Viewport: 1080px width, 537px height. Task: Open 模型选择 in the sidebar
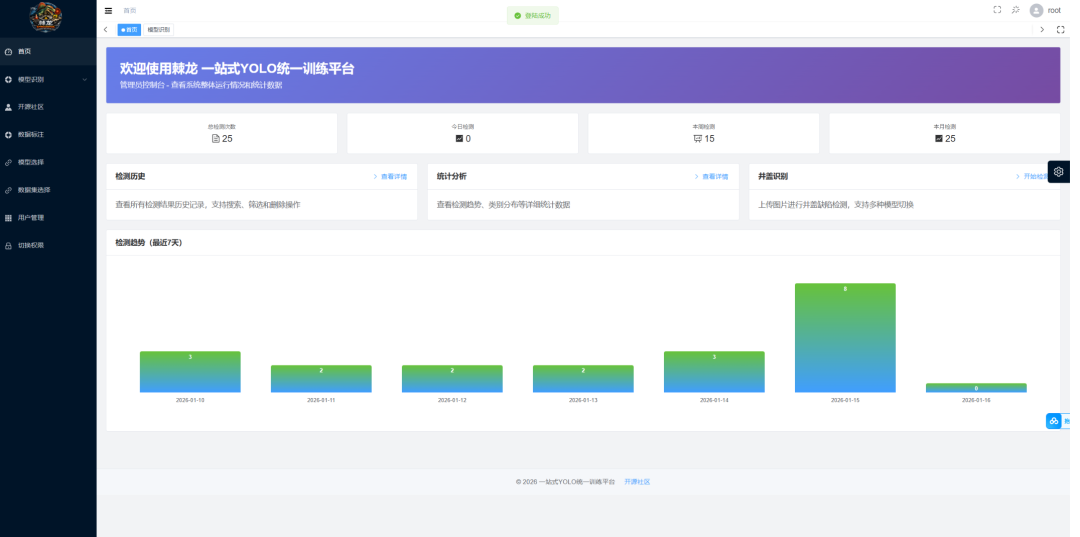pyautogui.click(x=48, y=162)
